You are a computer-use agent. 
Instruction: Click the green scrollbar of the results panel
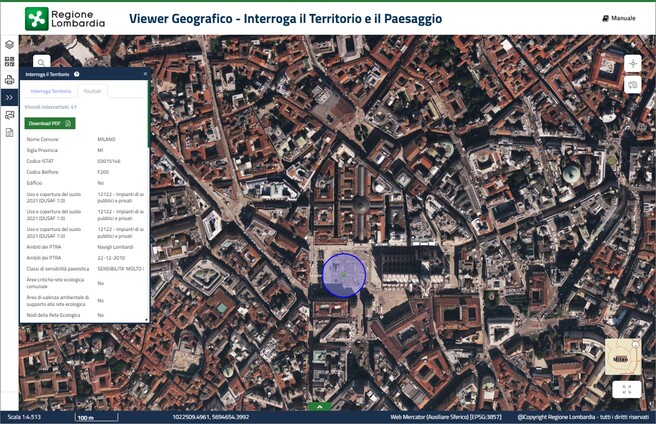tap(149, 113)
